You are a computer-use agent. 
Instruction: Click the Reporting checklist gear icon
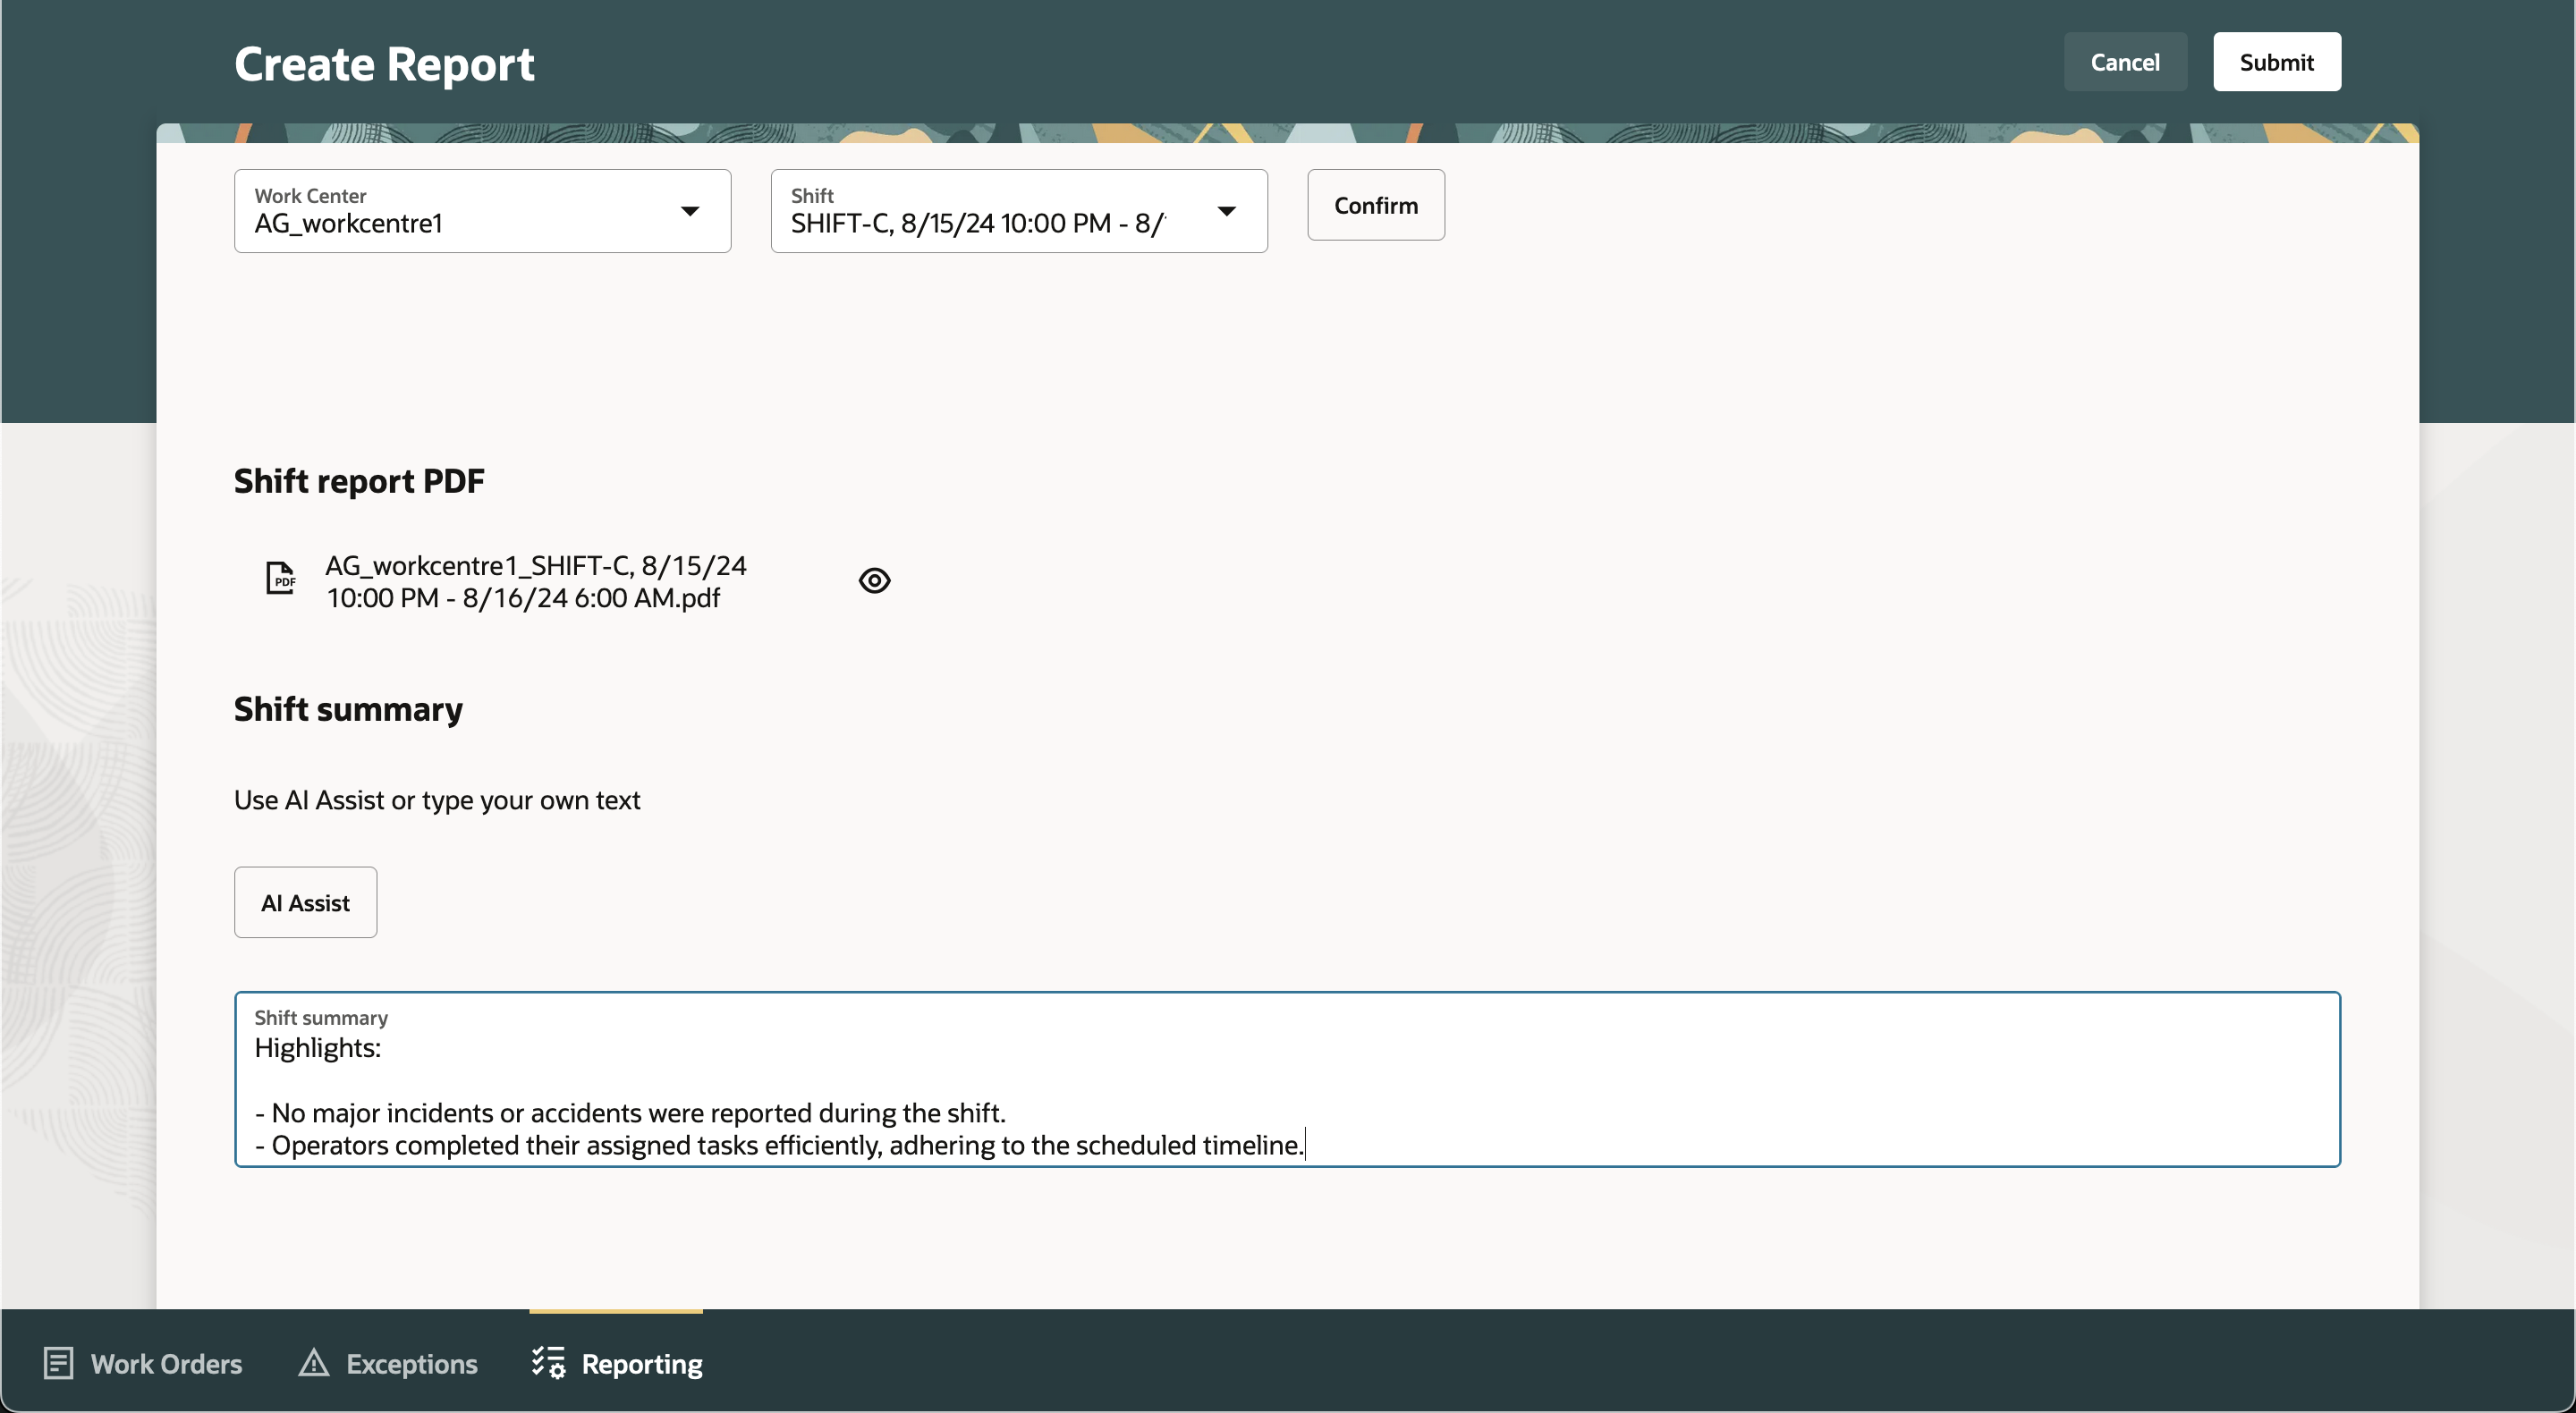tap(548, 1363)
